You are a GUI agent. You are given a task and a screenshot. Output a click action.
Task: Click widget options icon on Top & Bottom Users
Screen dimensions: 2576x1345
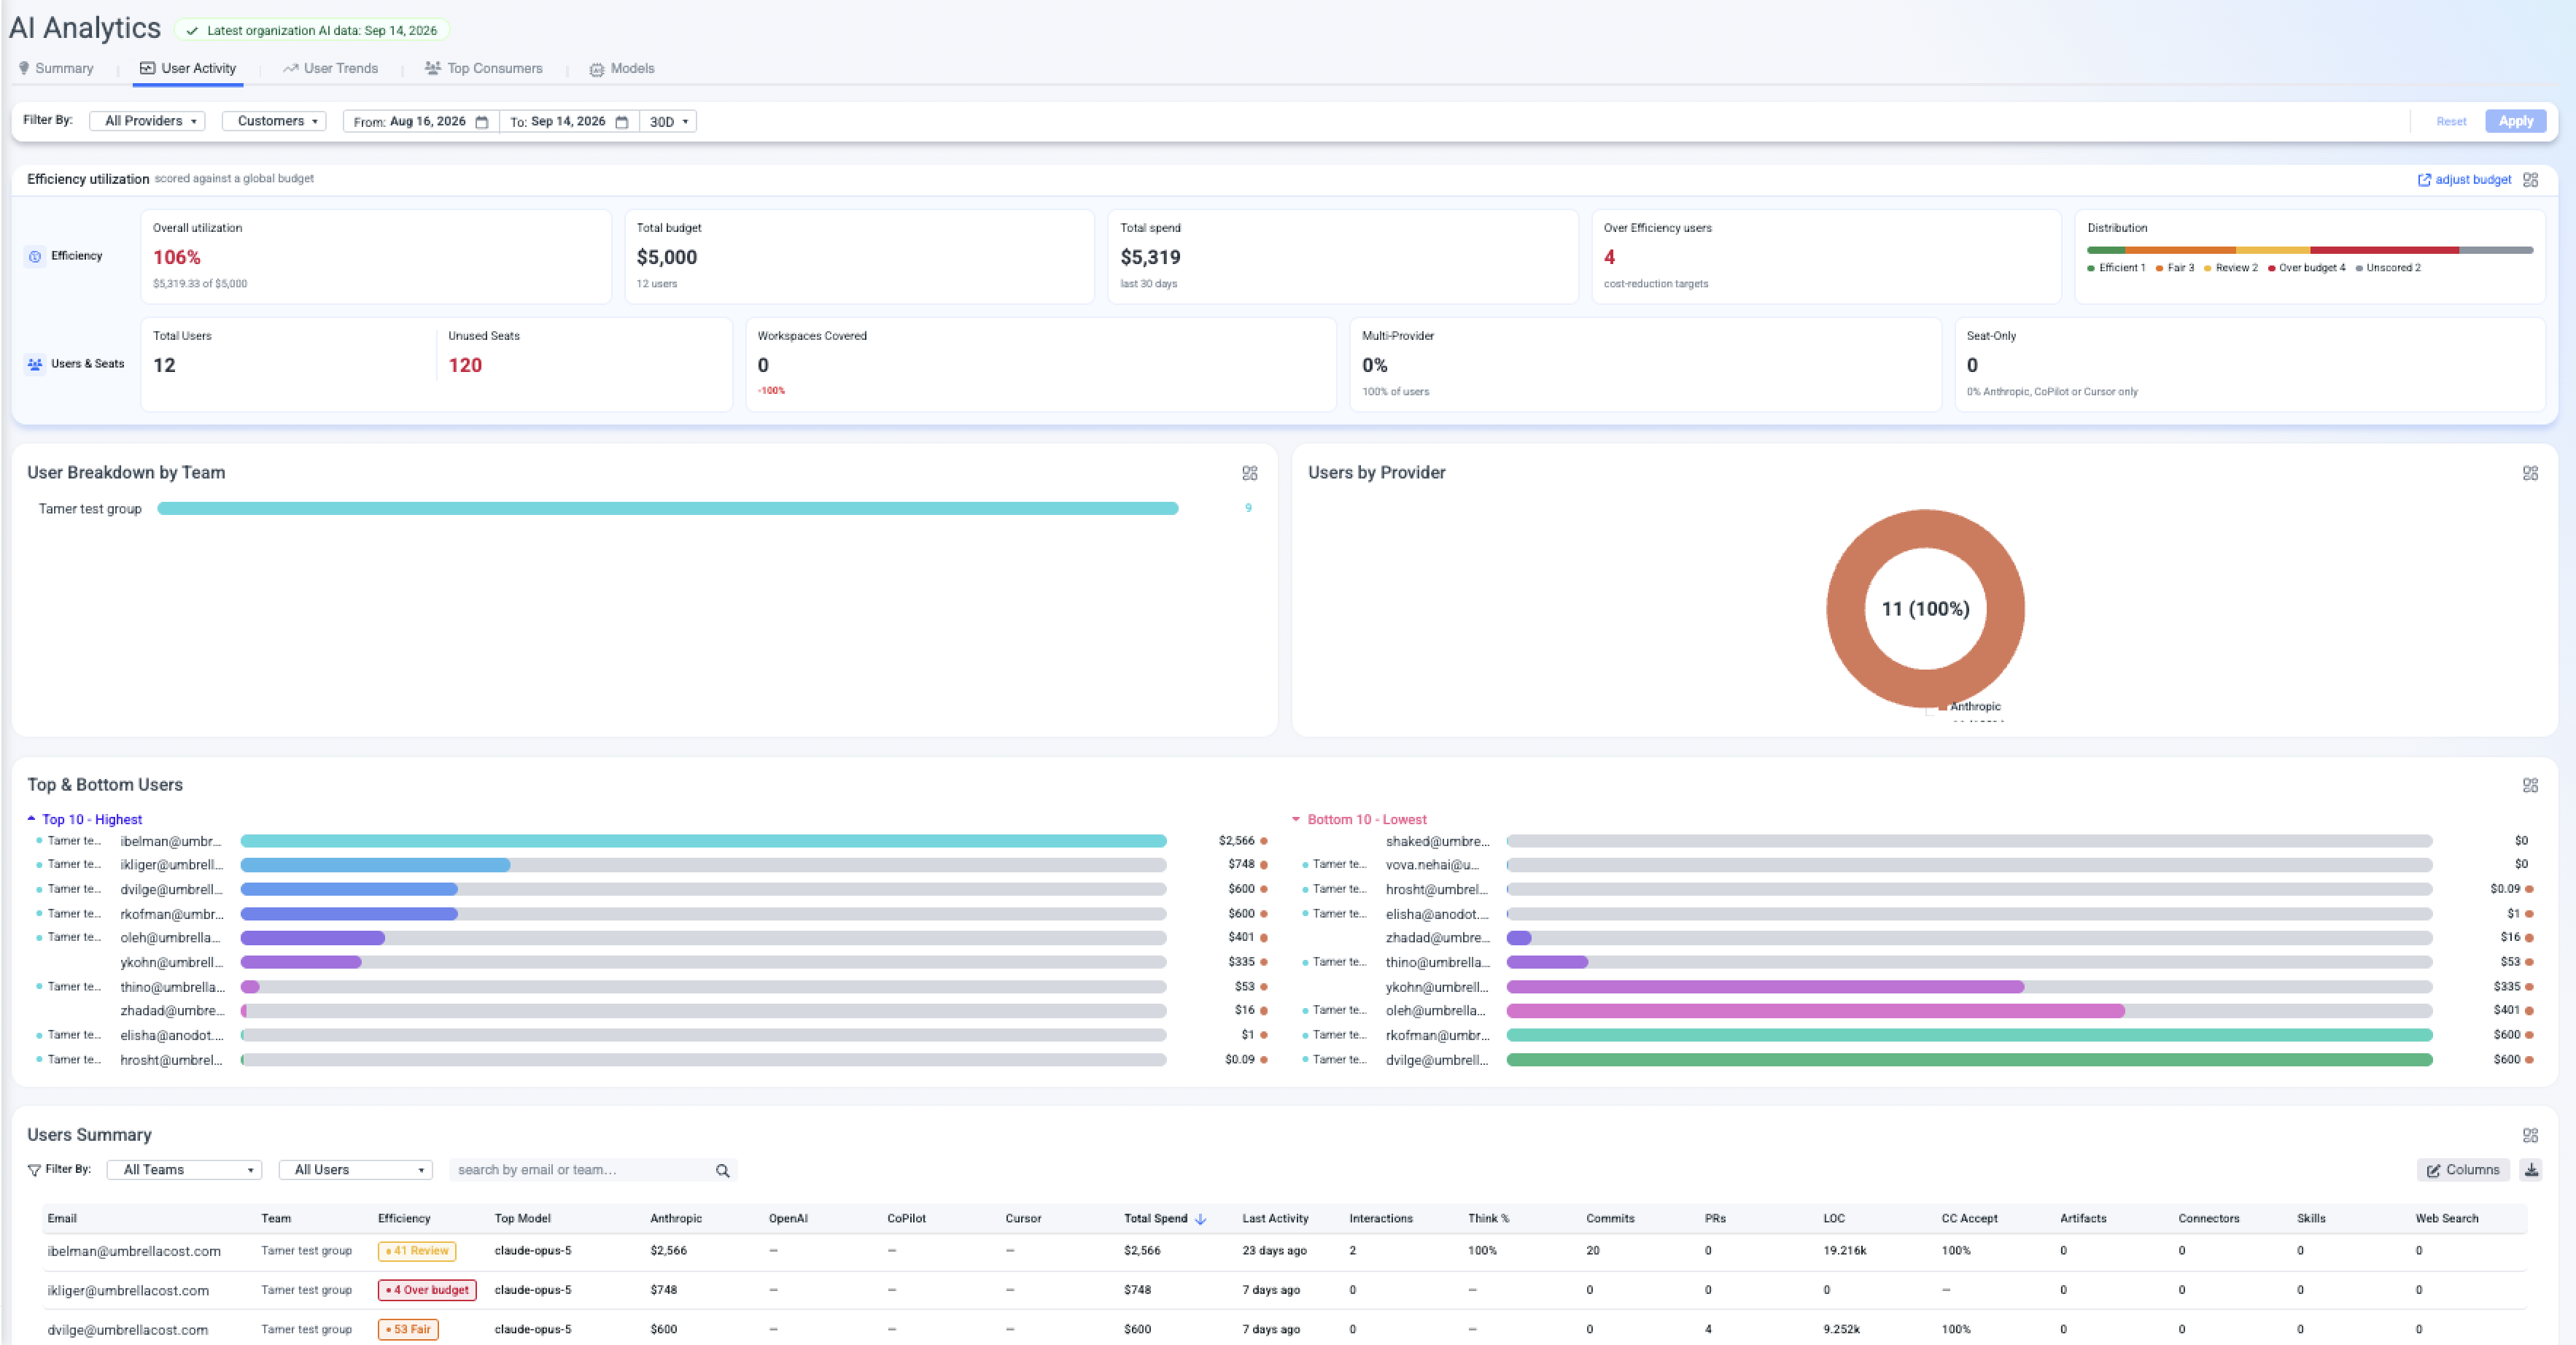point(2530,785)
